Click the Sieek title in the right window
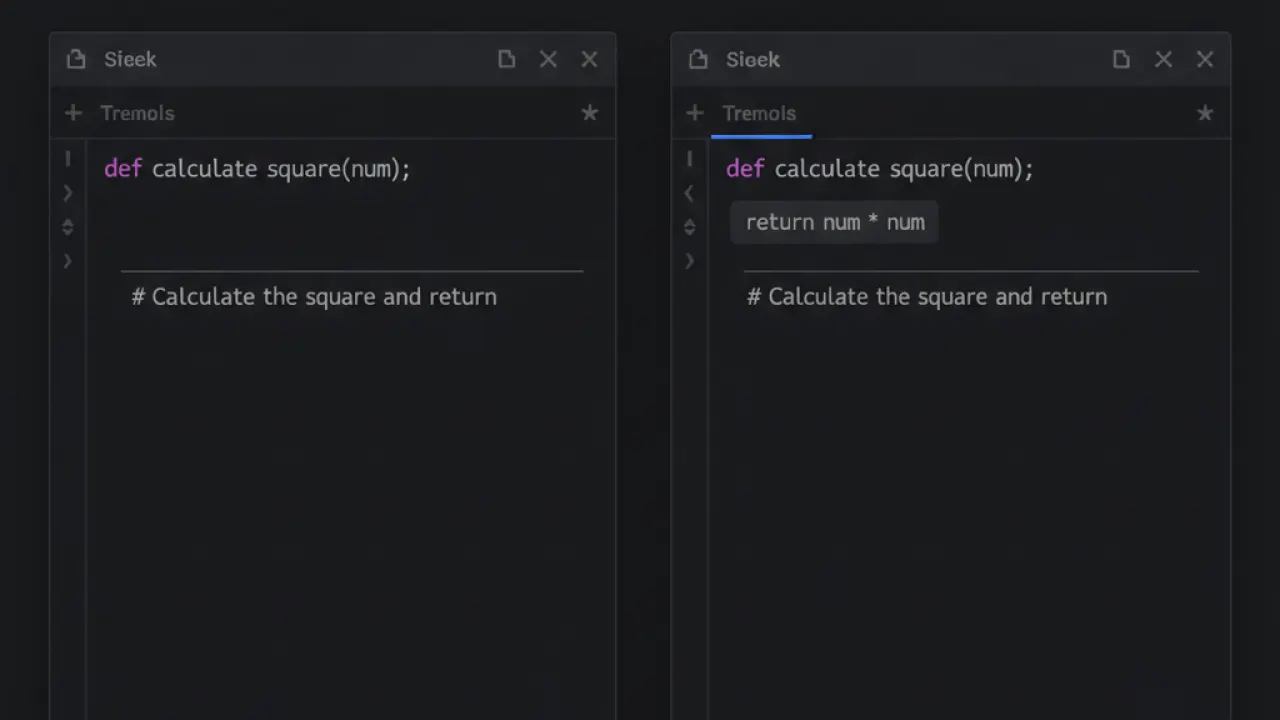Screen dimensions: 1280x720 click(753, 59)
